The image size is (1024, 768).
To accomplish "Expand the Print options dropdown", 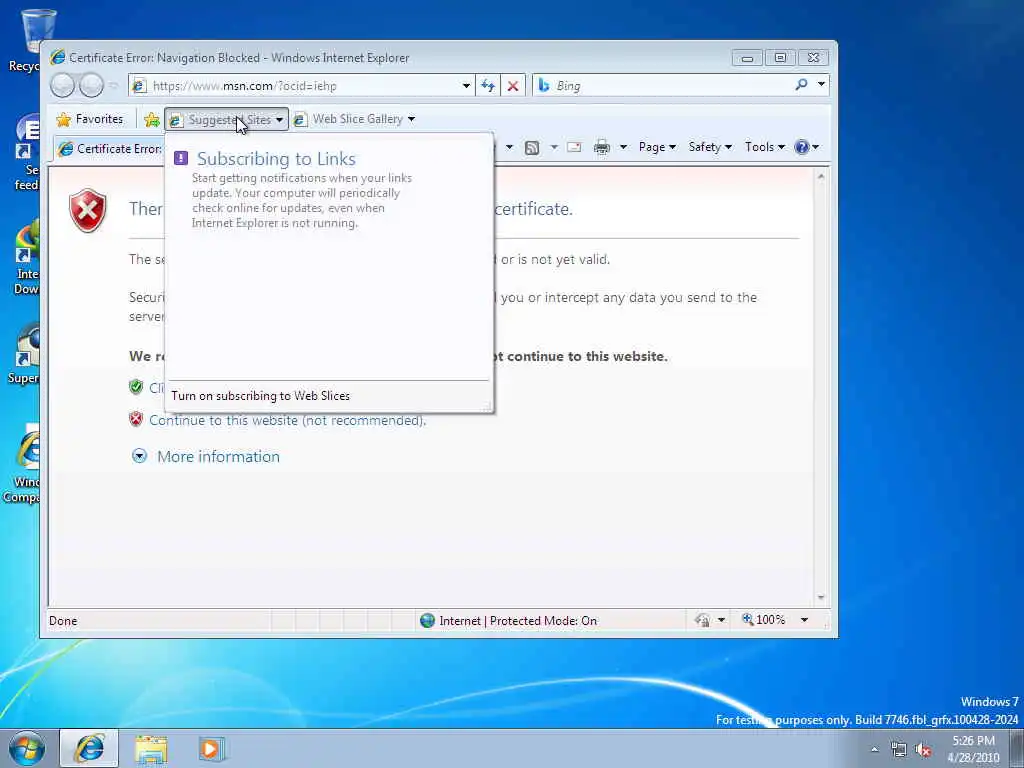I will click(x=623, y=148).
